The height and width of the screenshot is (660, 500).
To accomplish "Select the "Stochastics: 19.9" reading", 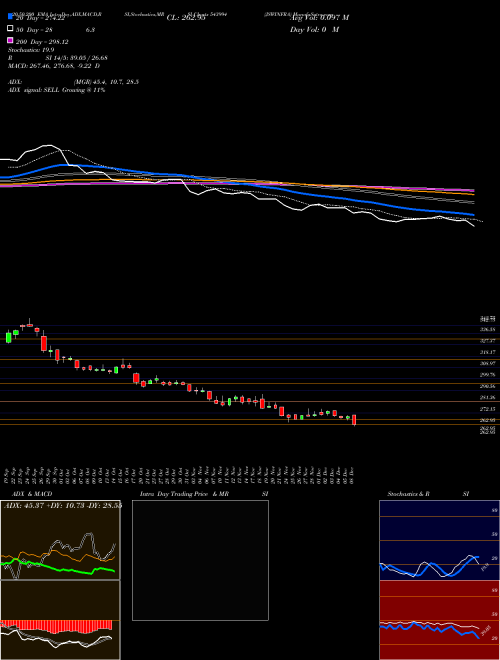I will (x=31, y=50).
